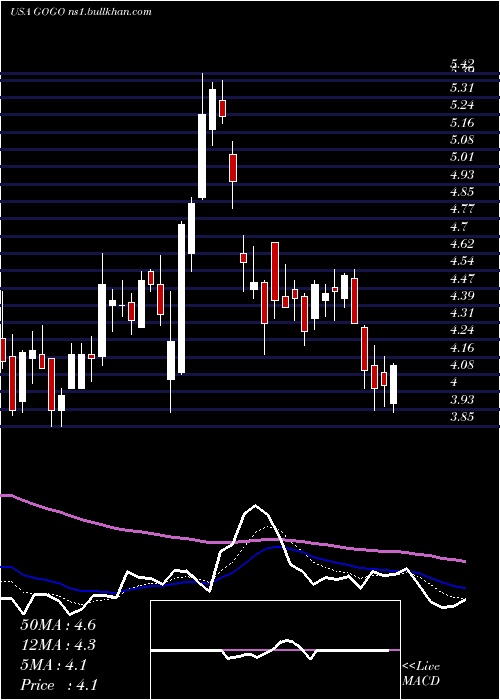Click the Price : 4.1 readout

(x=59, y=685)
